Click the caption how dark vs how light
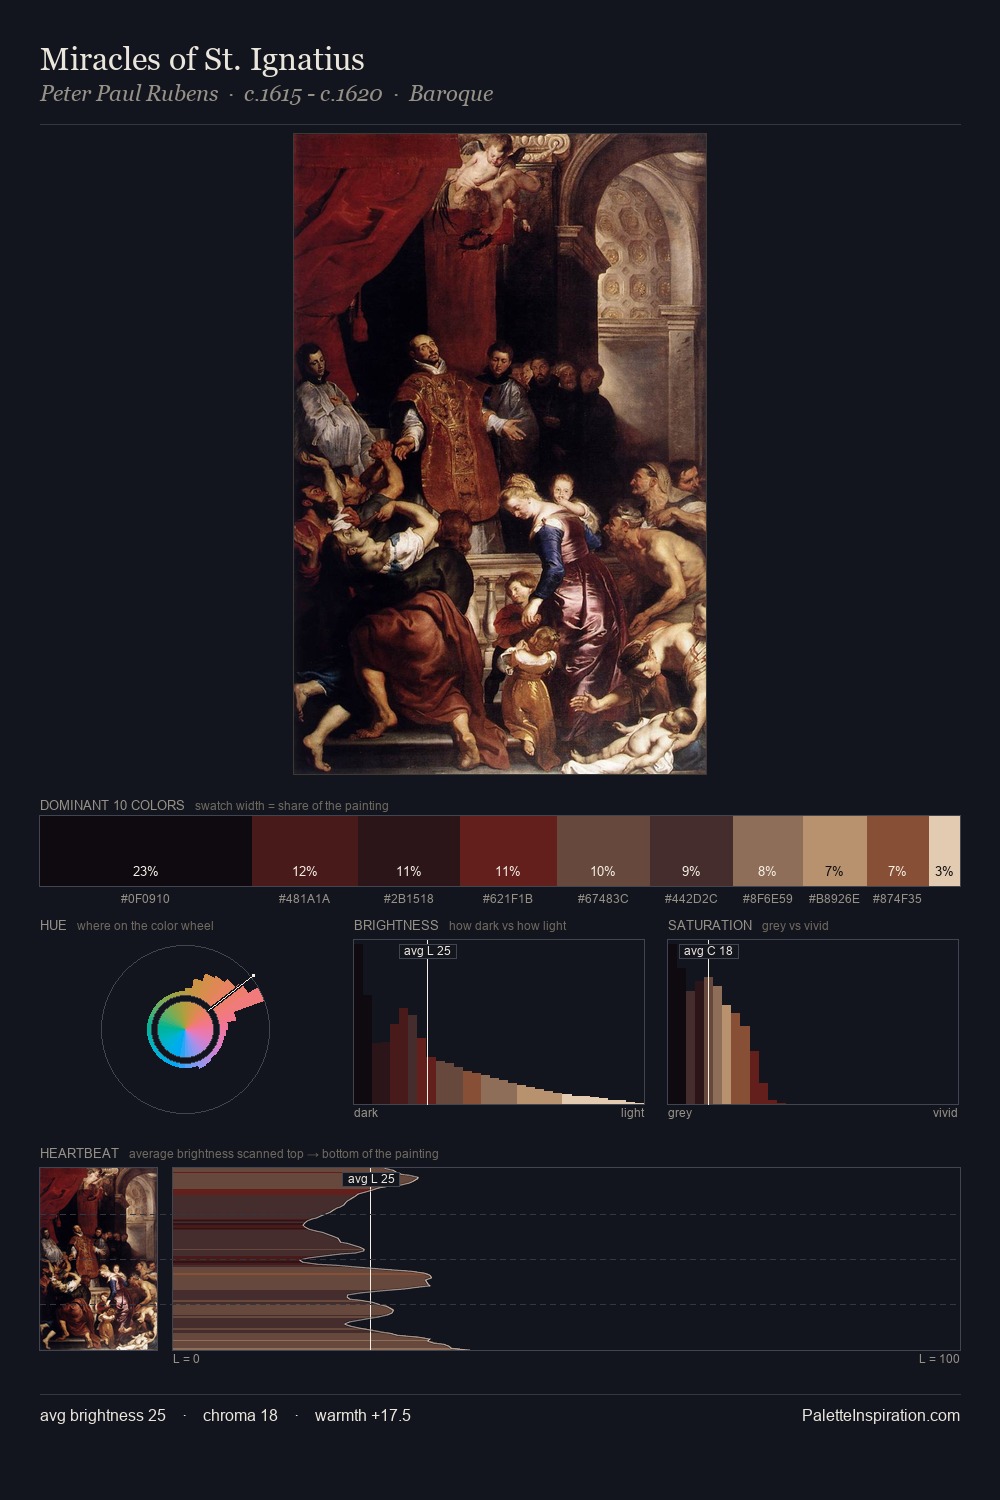Viewport: 1000px width, 1500px height. pyautogui.click(x=507, y=926)
